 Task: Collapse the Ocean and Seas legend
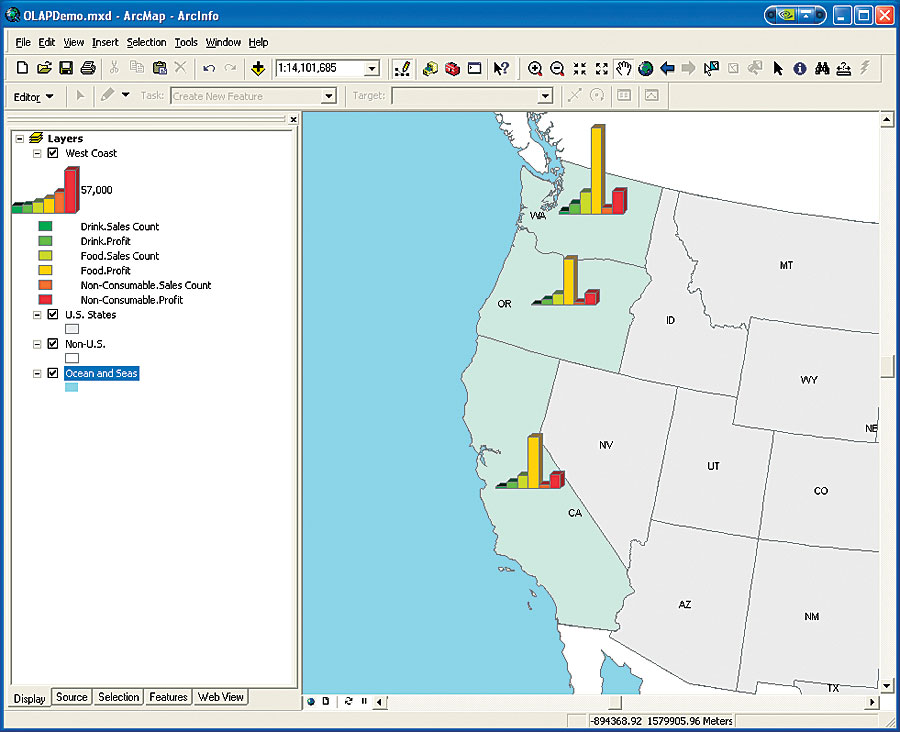[37, 373]
